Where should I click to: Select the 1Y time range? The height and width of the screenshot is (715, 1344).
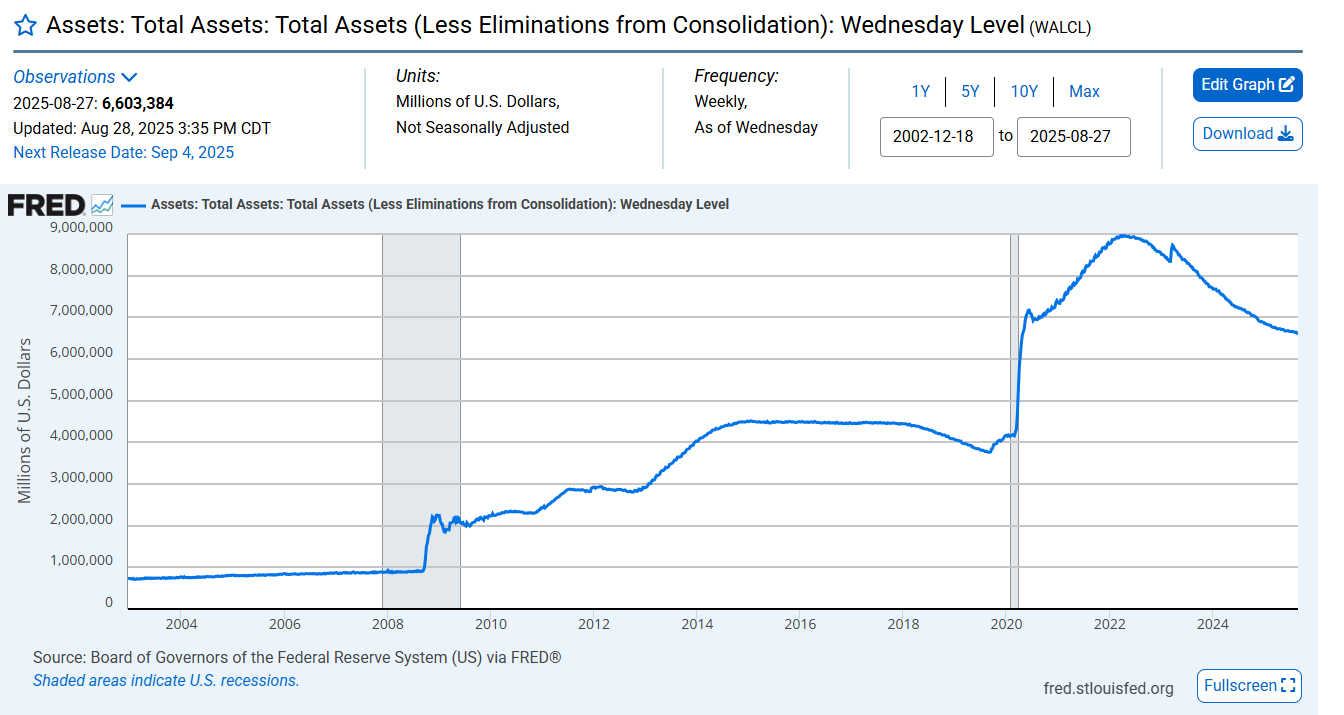[920, 92]
